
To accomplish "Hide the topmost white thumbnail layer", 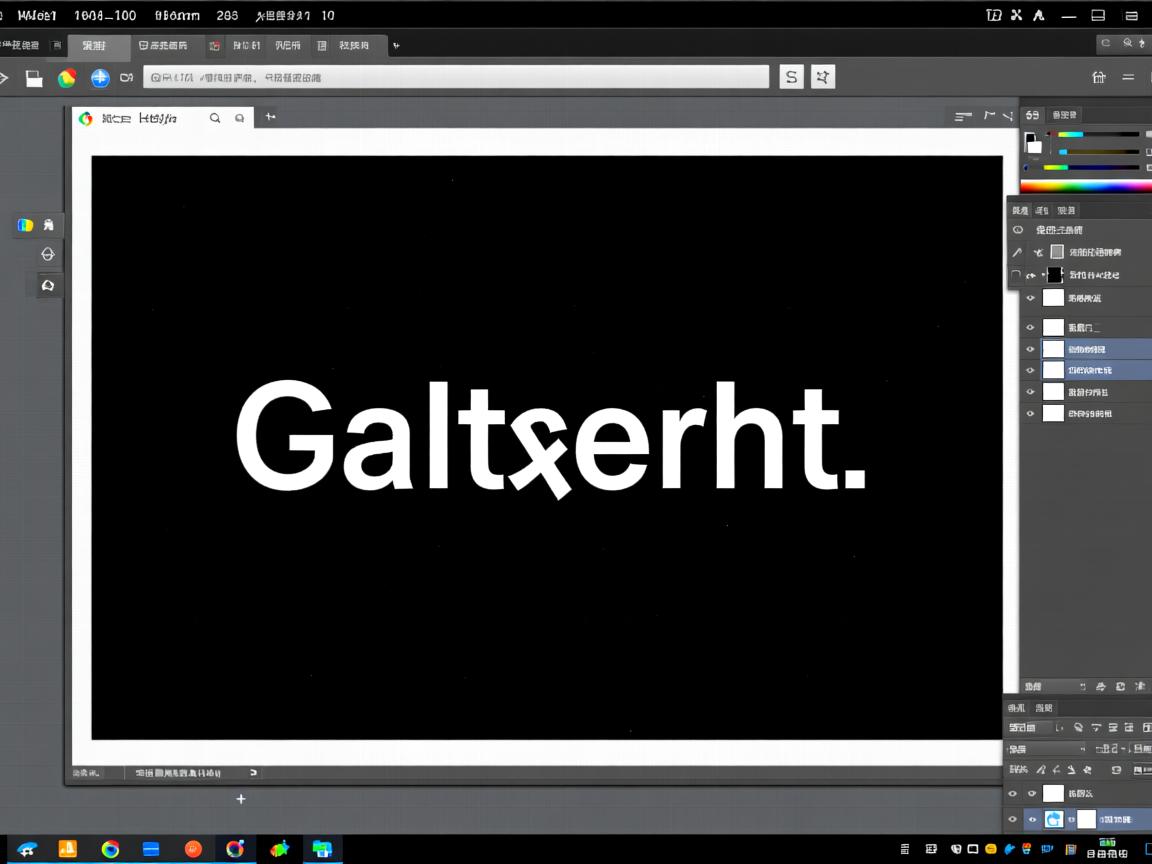I will click(x=1031, y=298).
